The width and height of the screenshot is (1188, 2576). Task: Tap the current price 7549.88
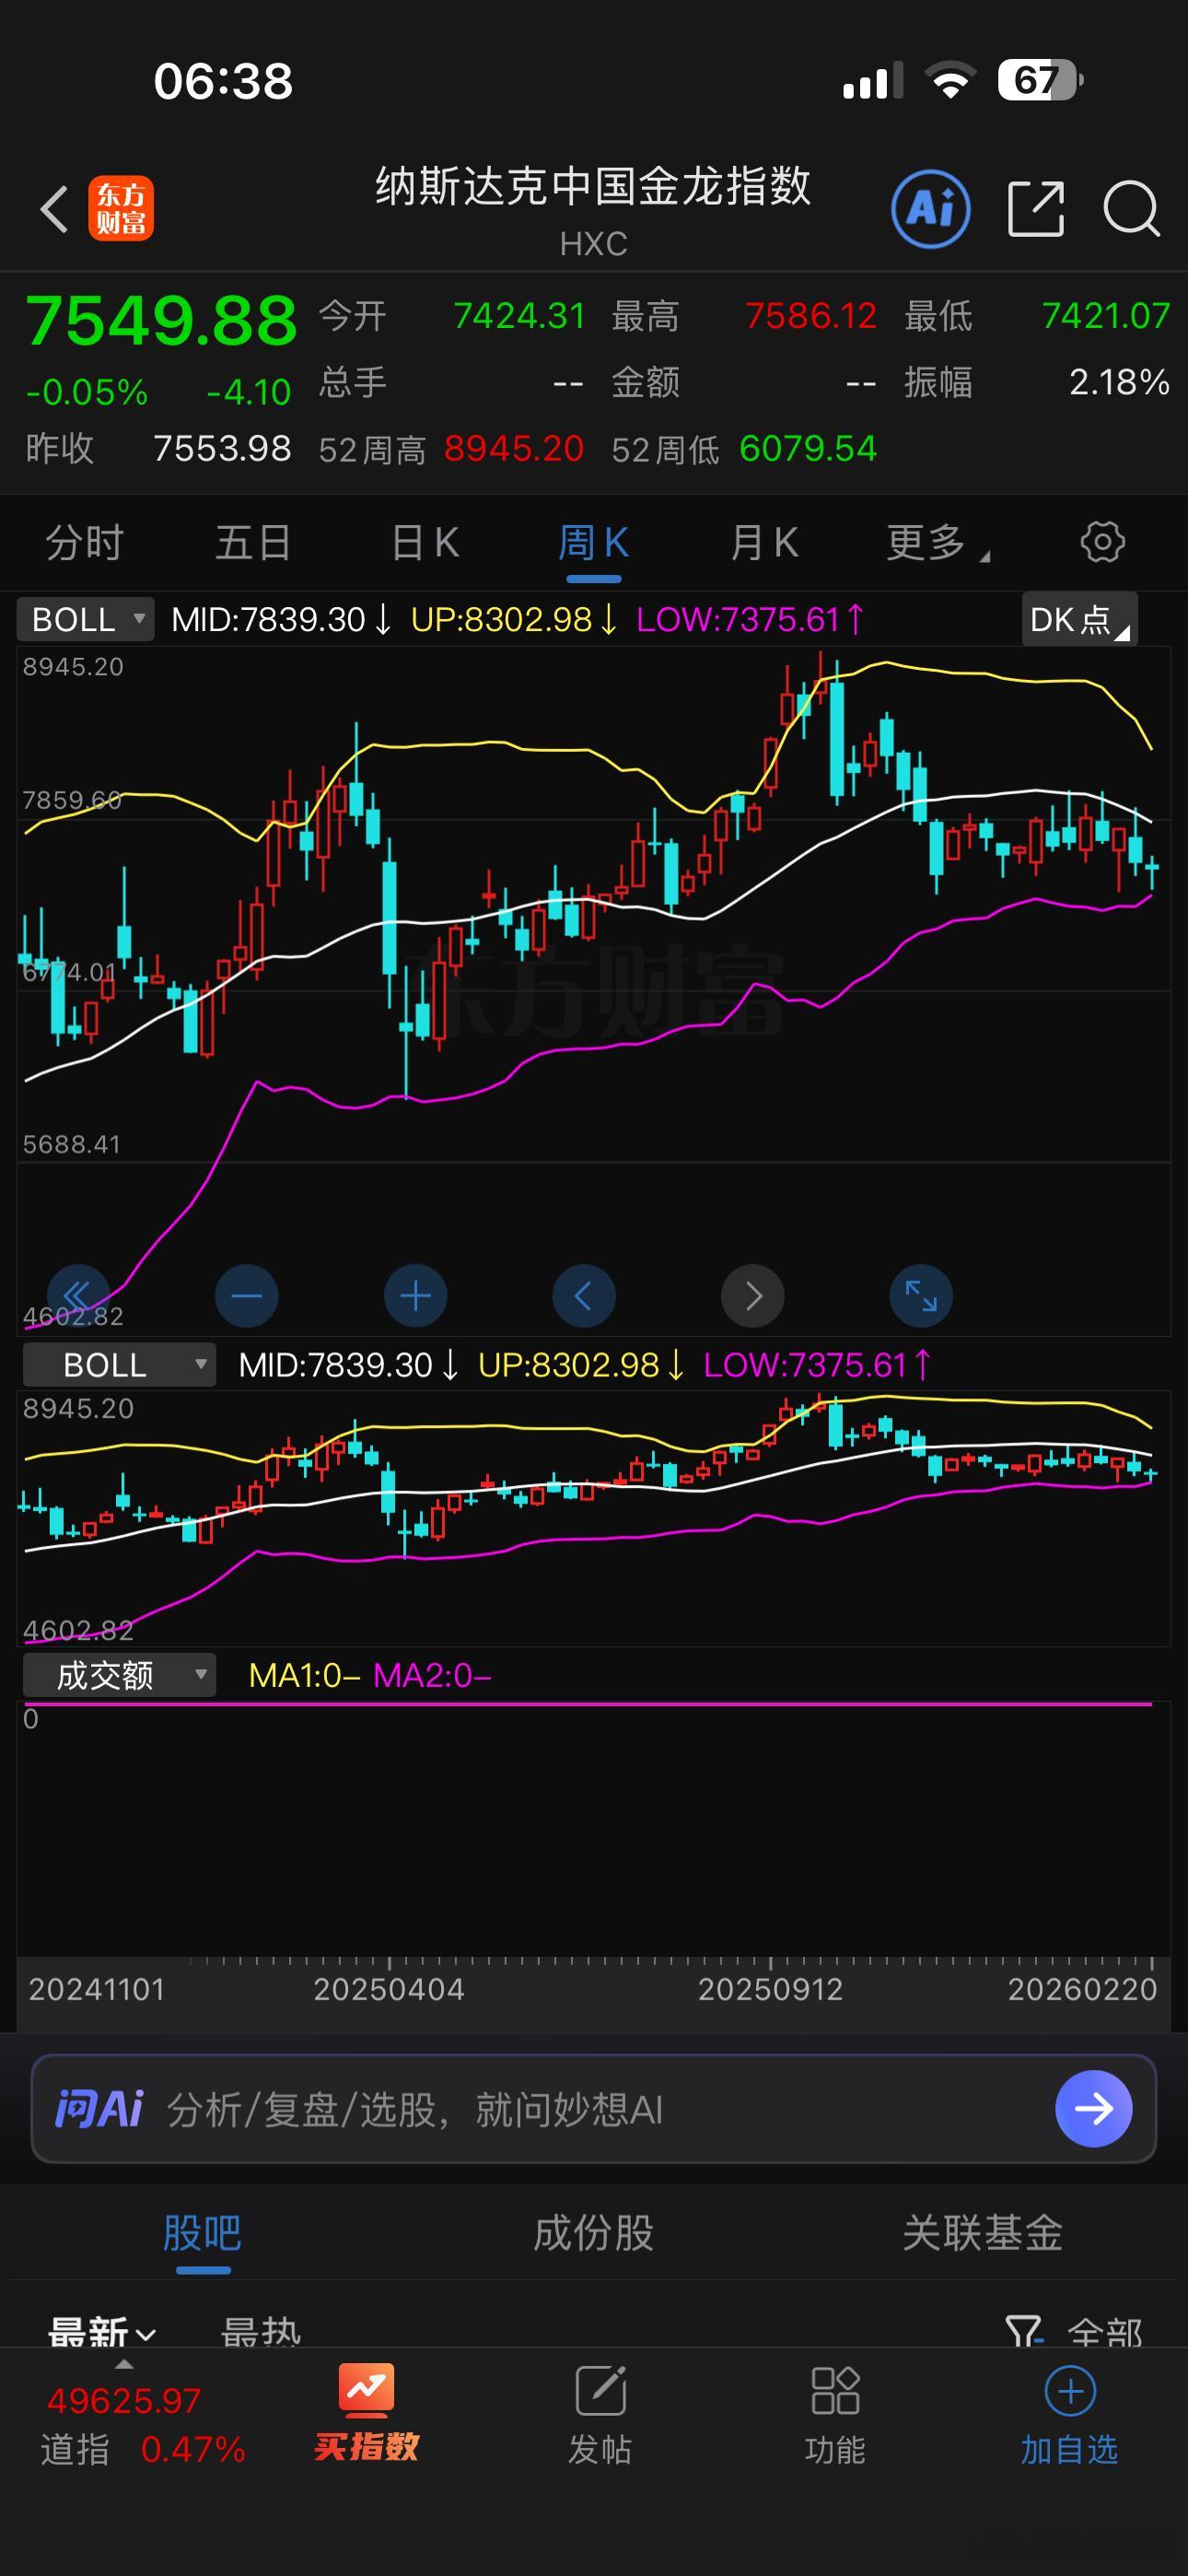tap(161, 321)
